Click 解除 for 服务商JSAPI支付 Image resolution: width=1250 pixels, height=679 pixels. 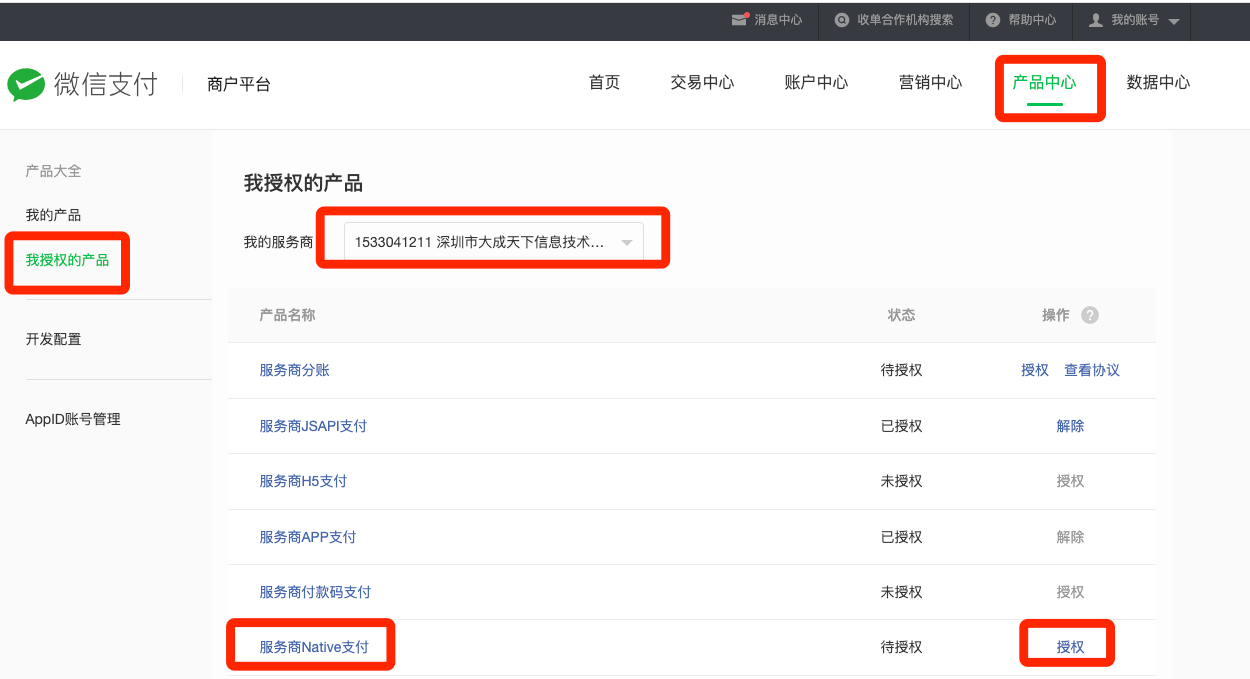pos(1070,426)
